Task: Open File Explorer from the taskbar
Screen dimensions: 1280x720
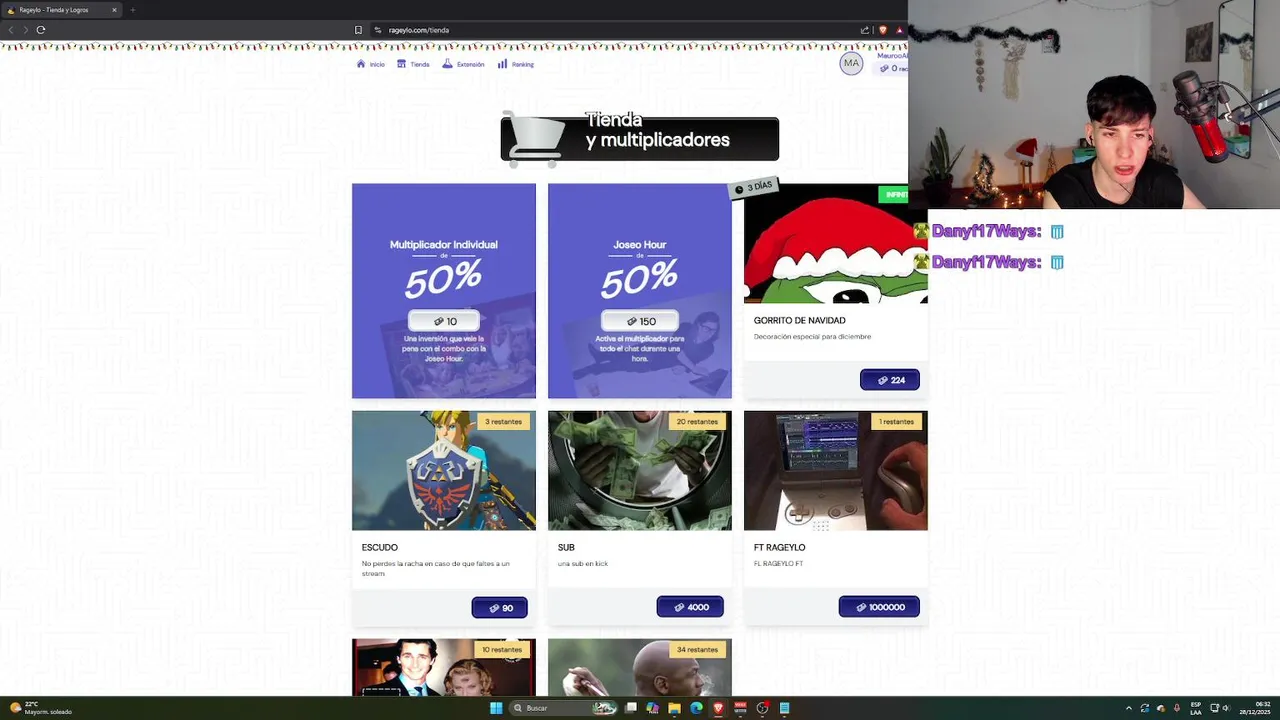Action: [674, 708]
